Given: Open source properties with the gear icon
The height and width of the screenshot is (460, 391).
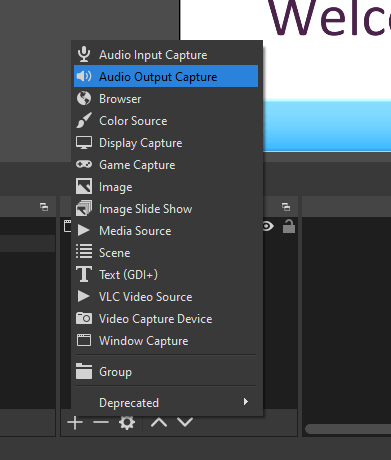Looking at the screenshot, I should (127, 423).
